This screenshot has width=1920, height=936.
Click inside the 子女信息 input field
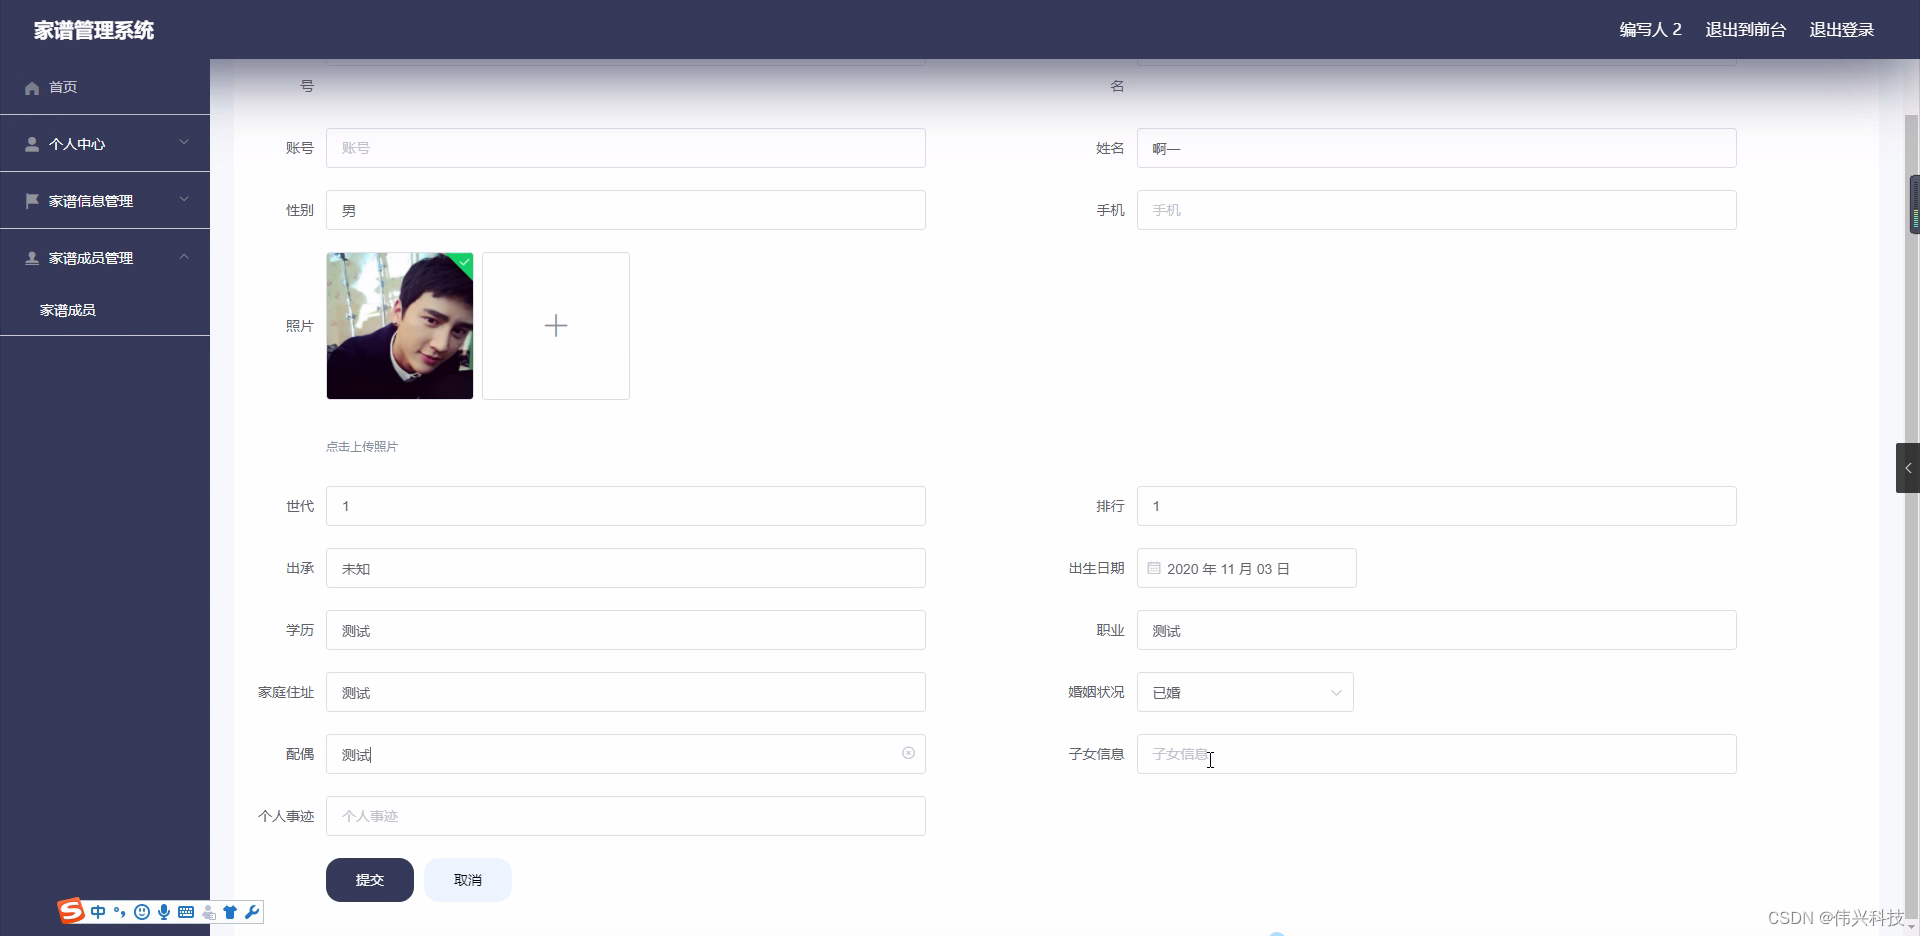1435,753
